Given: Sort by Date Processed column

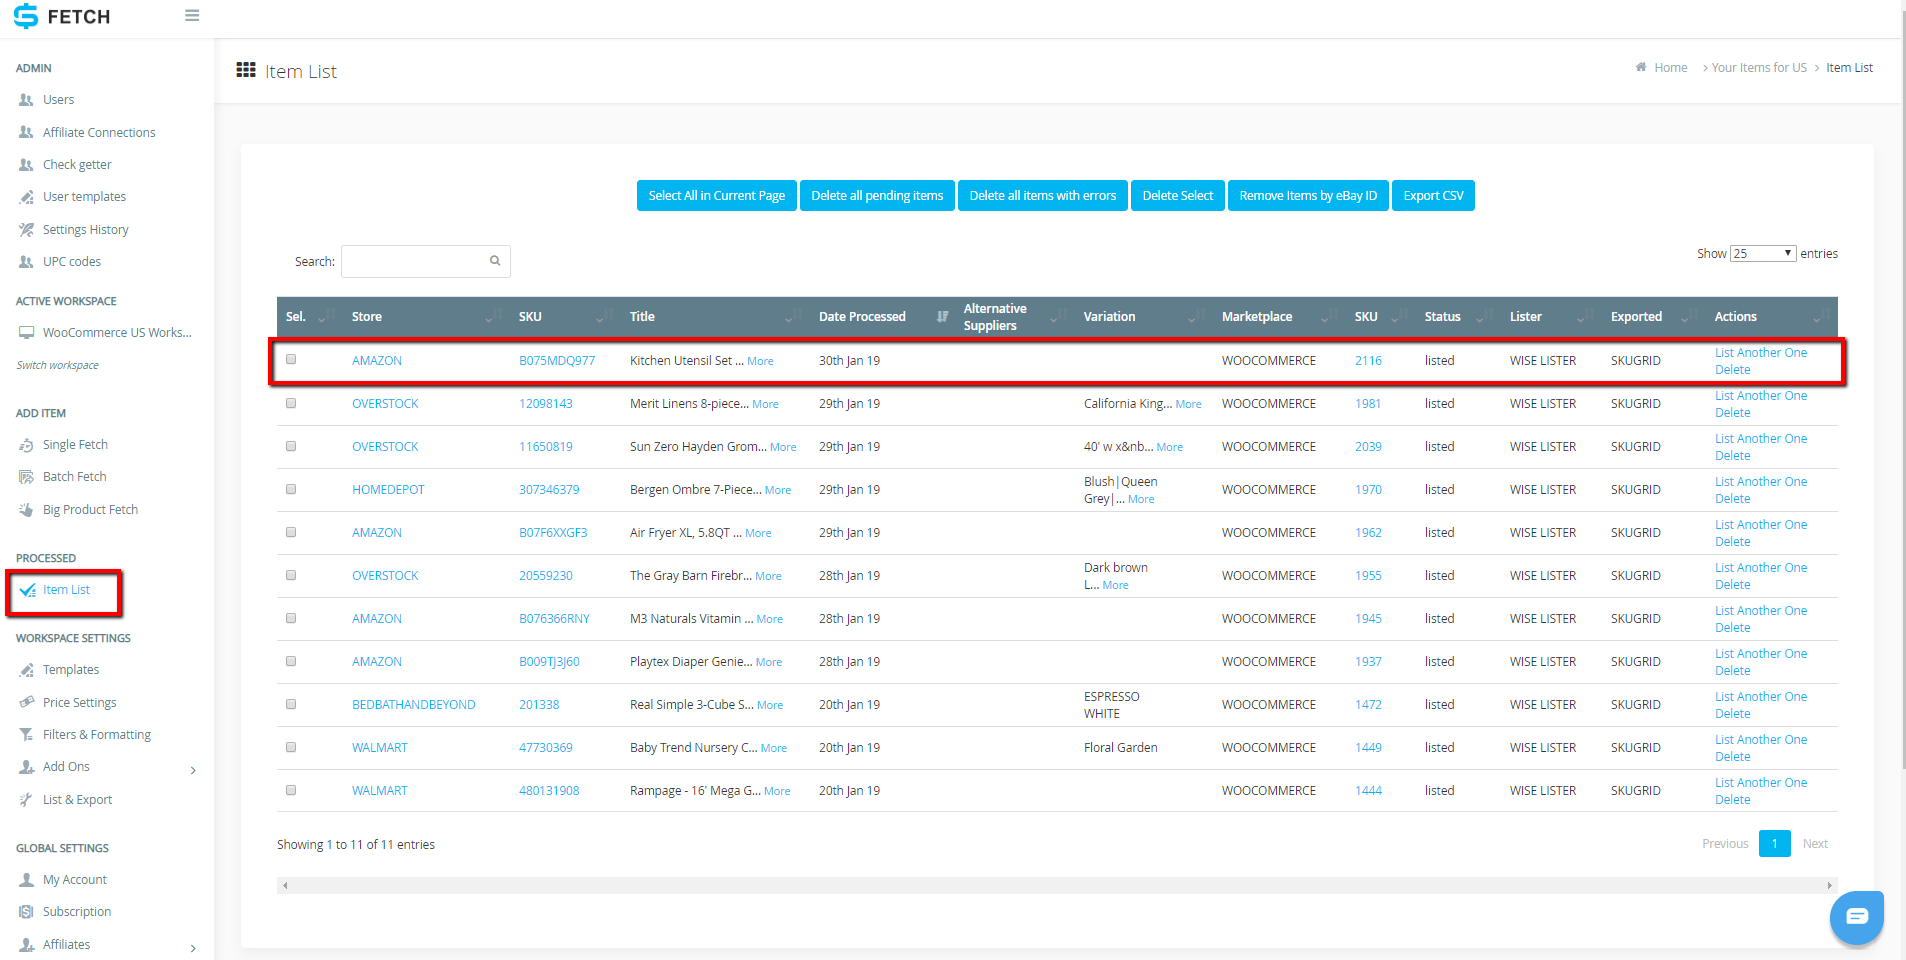Looking at the screenshot, I should [x=883, y=317].
